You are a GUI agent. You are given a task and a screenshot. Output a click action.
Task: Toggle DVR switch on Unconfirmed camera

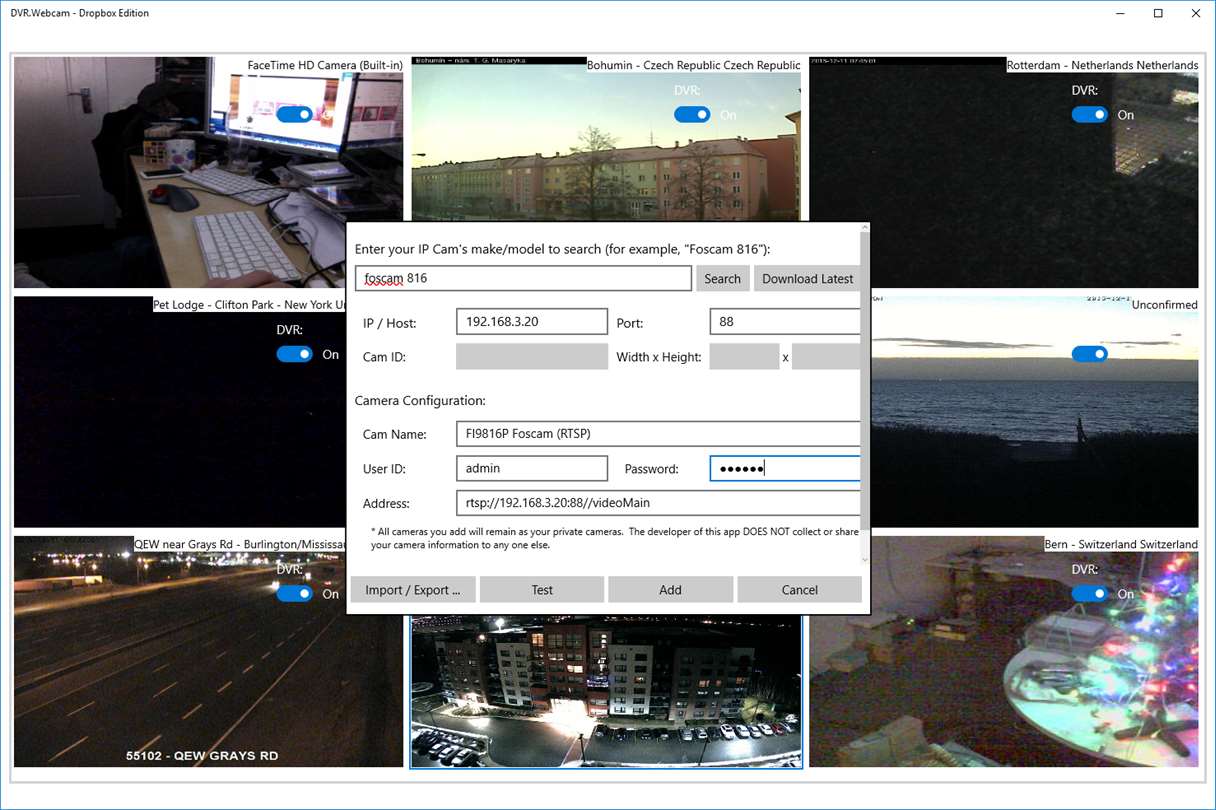point(1089,354)
